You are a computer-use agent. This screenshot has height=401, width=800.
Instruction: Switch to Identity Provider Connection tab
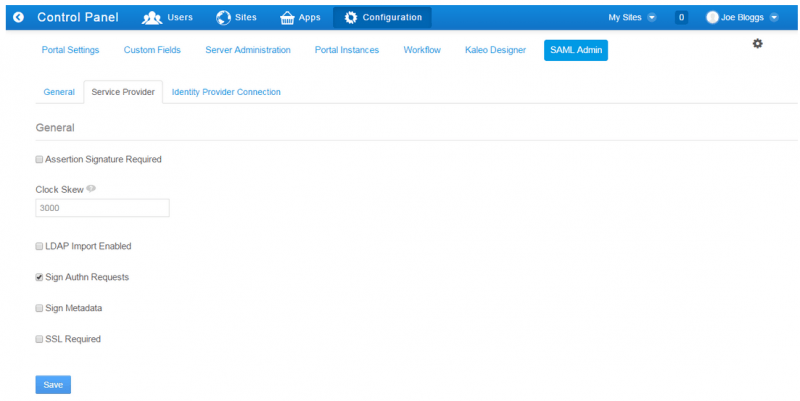click(226, 92)
